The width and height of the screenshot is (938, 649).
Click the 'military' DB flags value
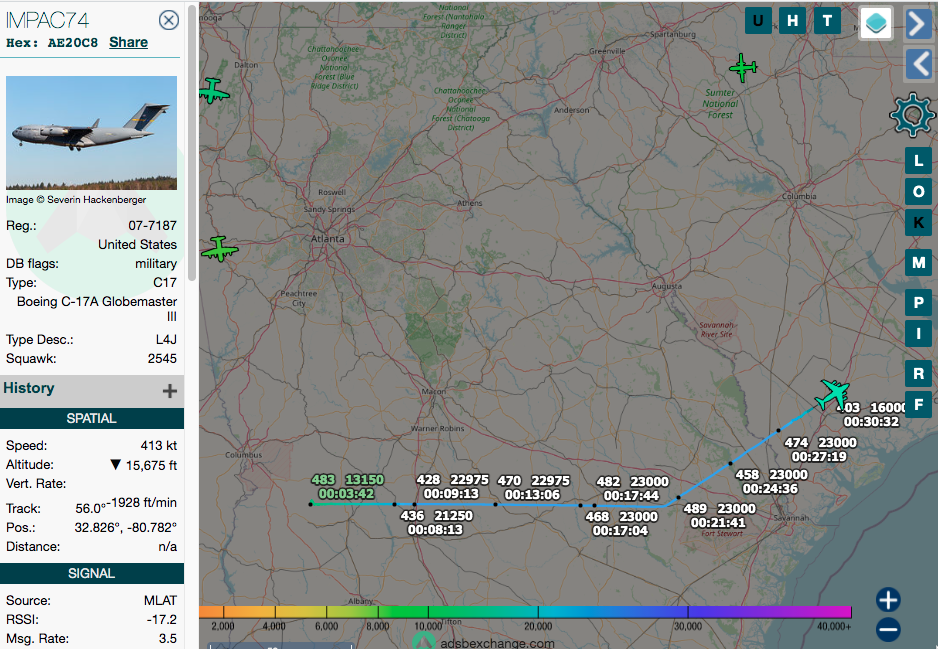pyautogui.click(x=156, y=264)
